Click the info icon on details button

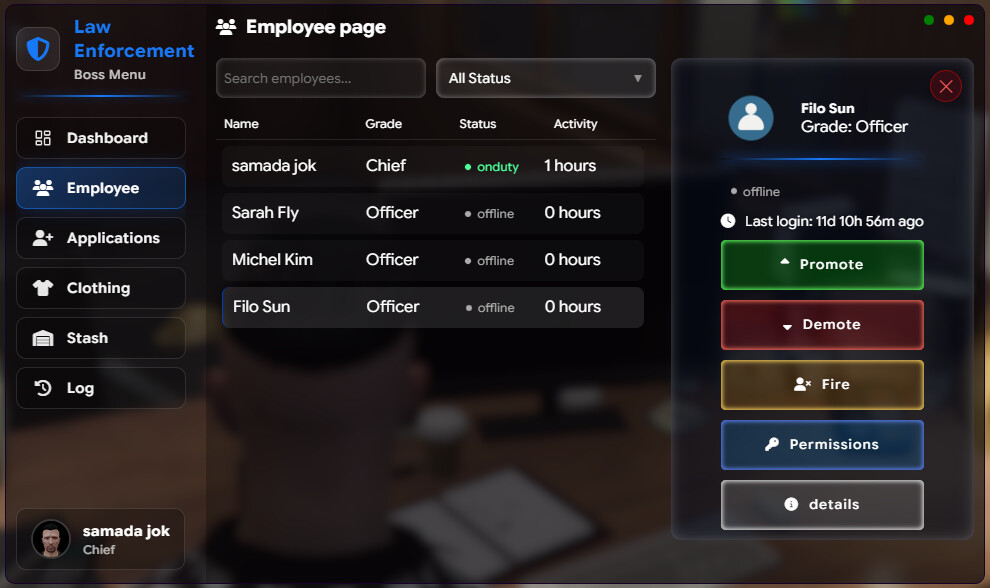(x=791, y=503)
